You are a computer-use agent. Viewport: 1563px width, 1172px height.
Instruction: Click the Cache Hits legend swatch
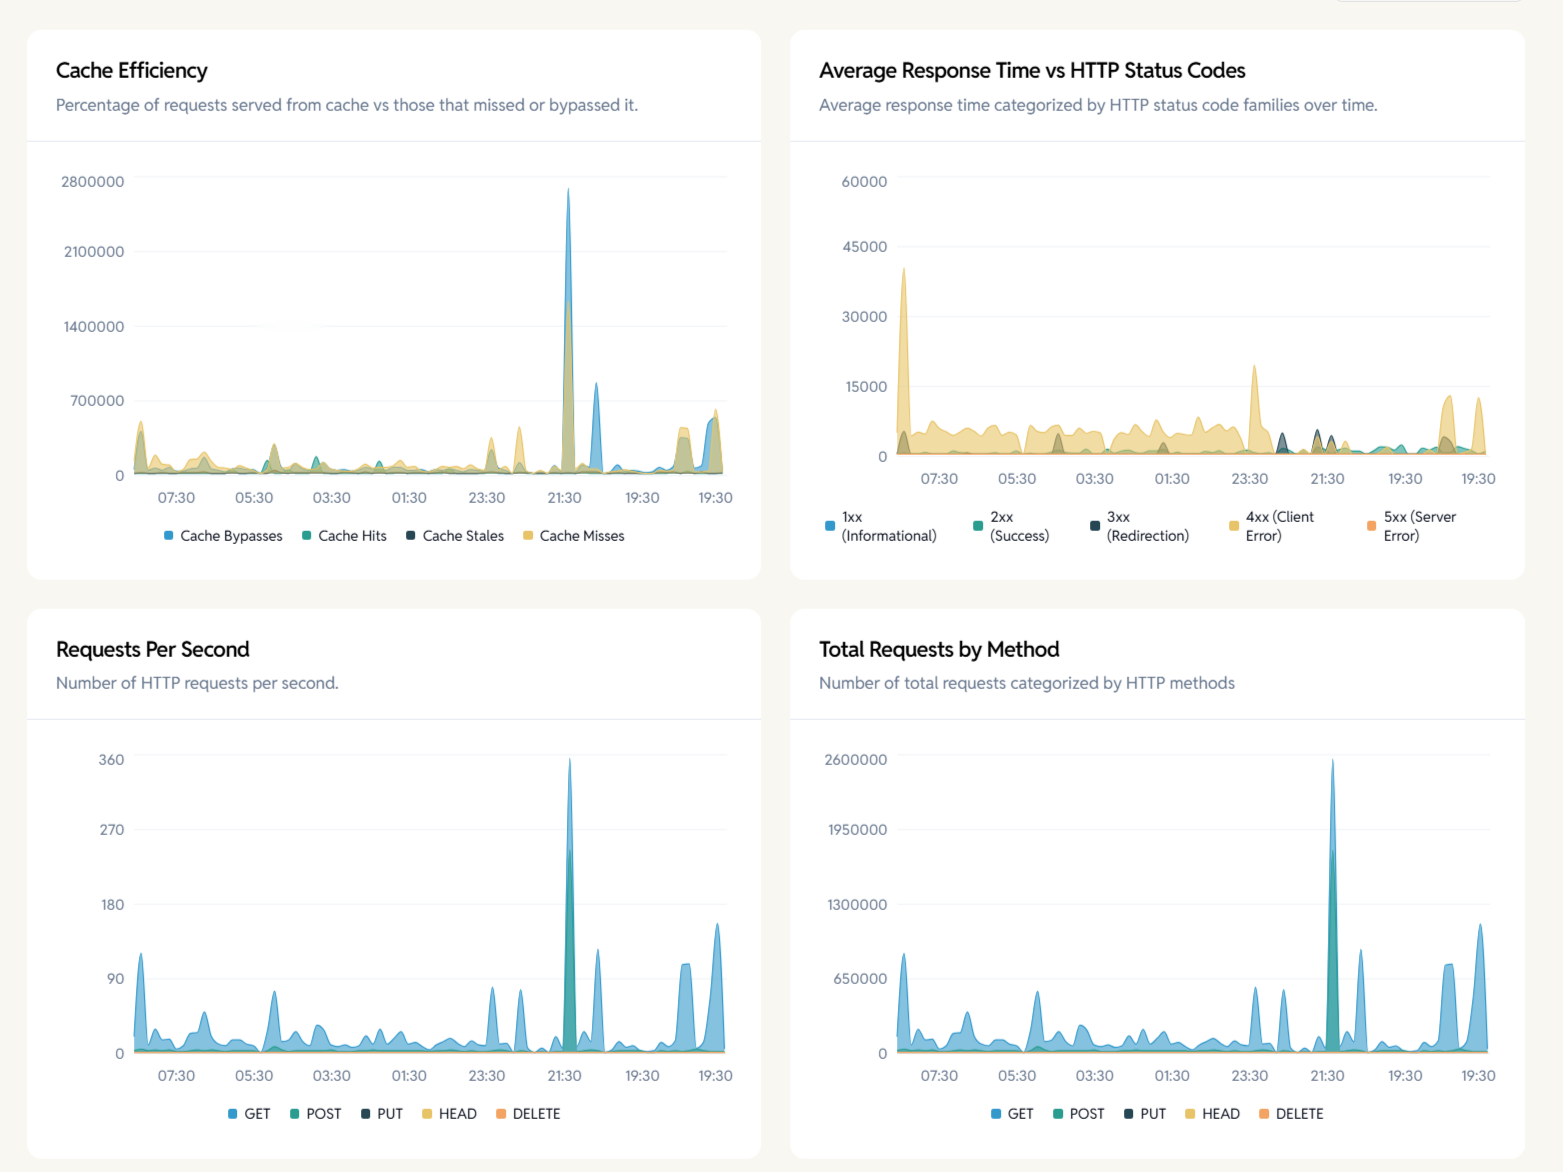[x=304, y=535]
